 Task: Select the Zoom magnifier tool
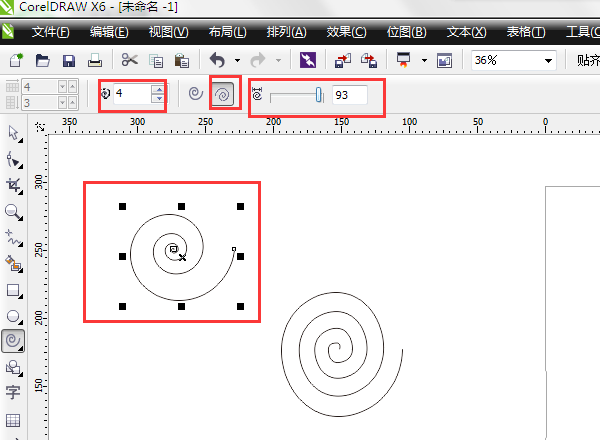14,212
